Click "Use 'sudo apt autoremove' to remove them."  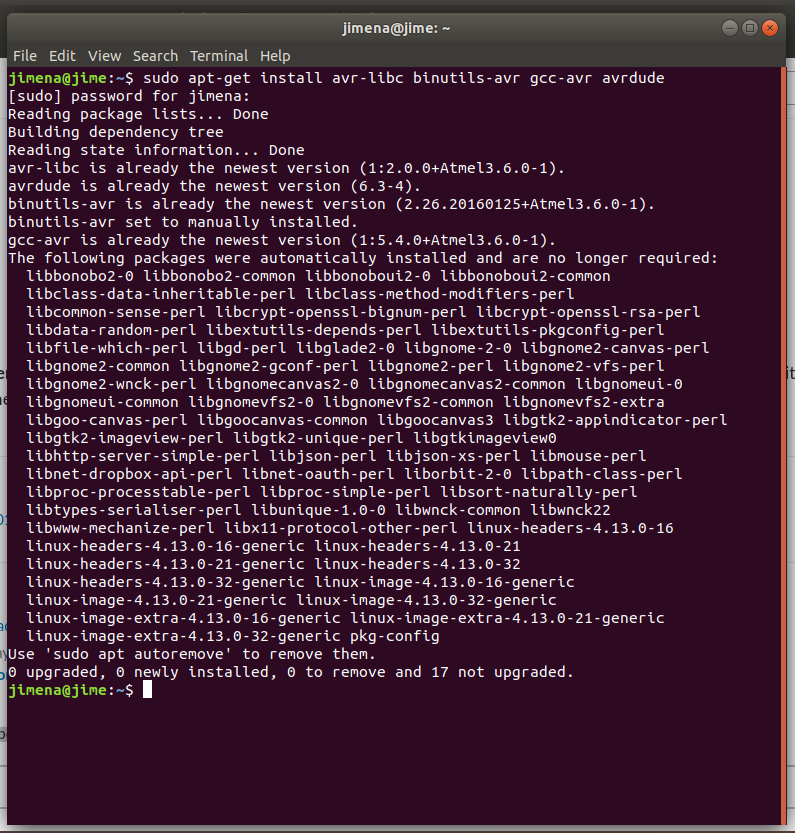coord(192,654)
